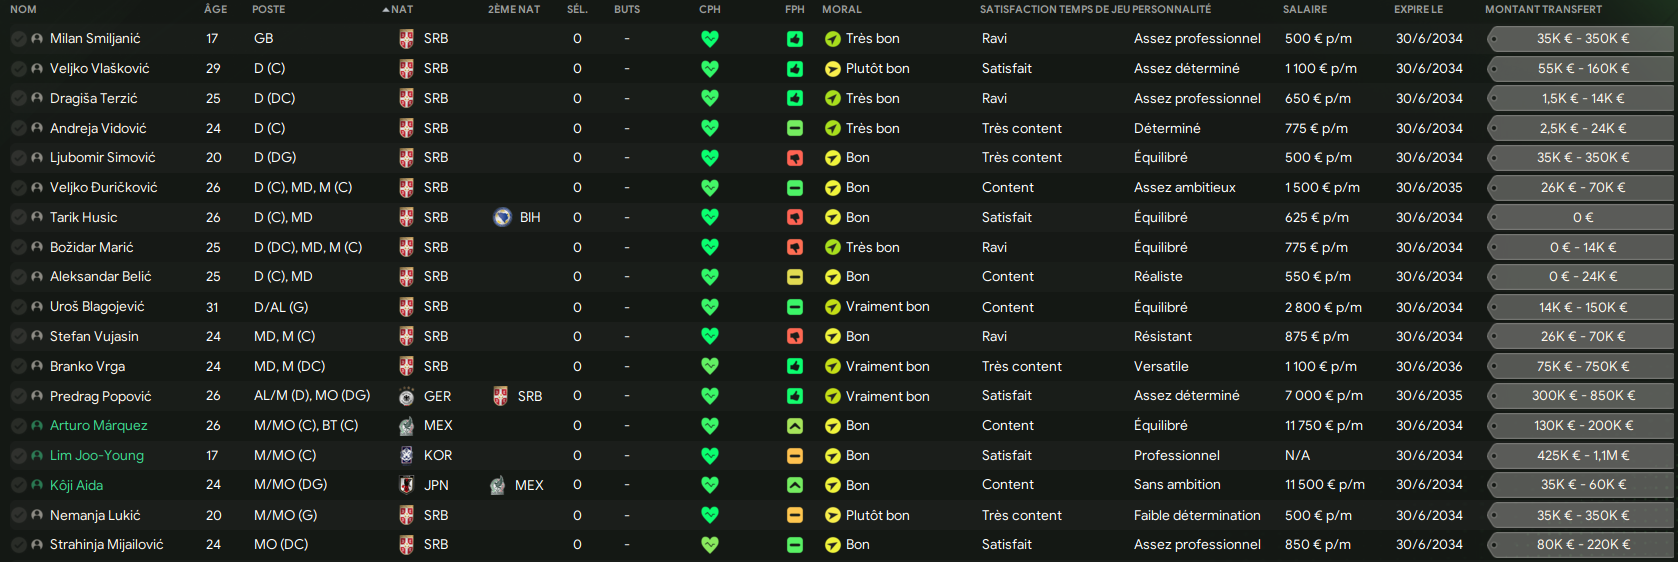The image size is (1678, 562).
Task: Tick the selection circle for Milan Smiljanić
Action: [x=19, y=39]
